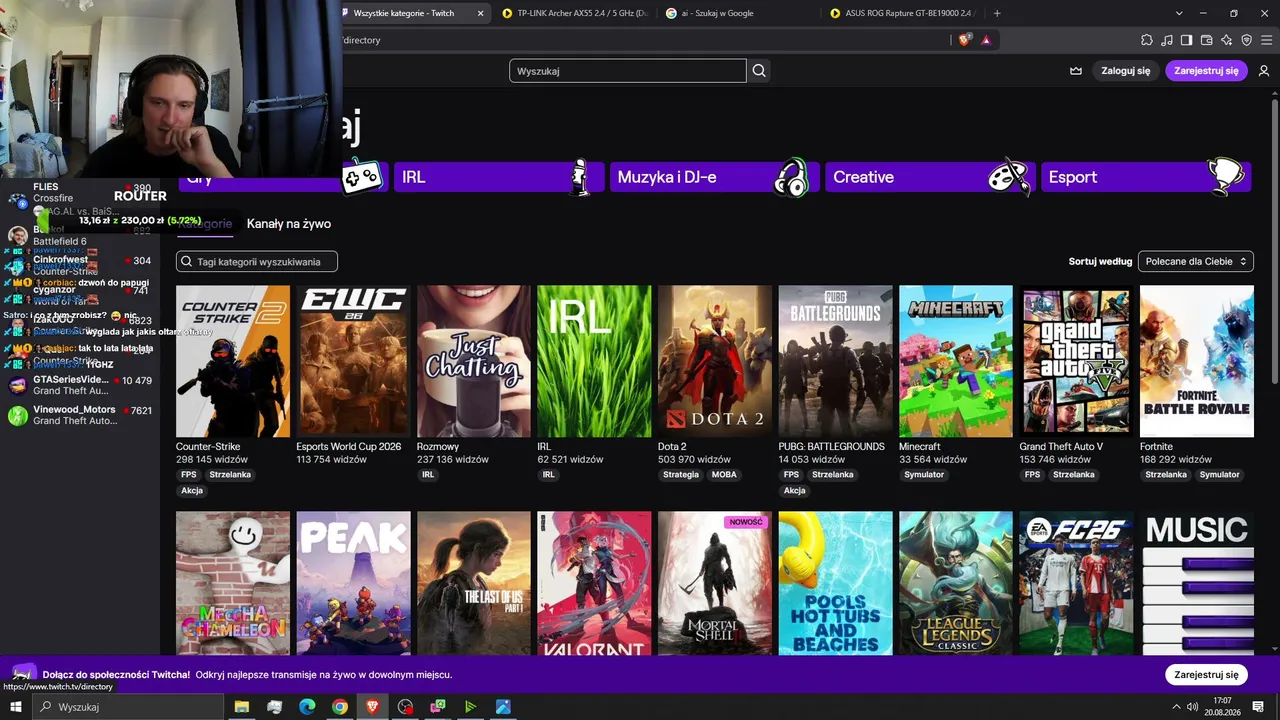Click the Brave VPN shield icon

coord(1246,40)
